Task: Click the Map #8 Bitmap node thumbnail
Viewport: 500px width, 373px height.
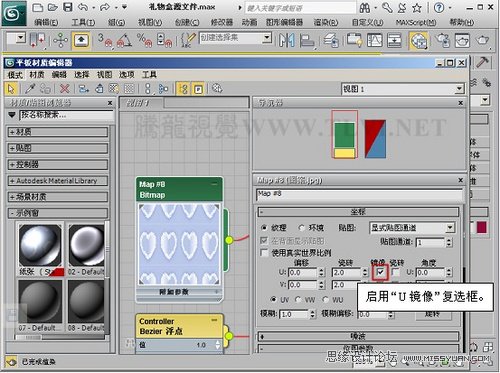Action: tap(179, 244)
